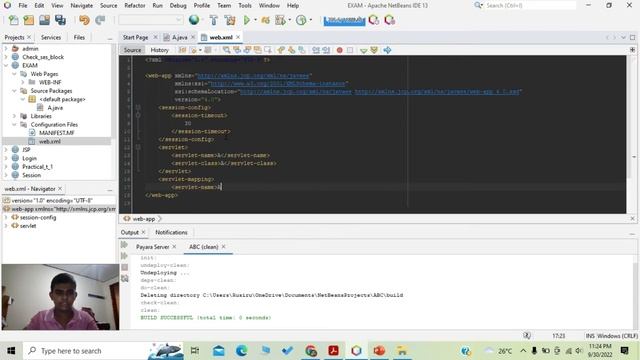Expand servlet node in Navigator
640x360 pixels.
point(6,226)
